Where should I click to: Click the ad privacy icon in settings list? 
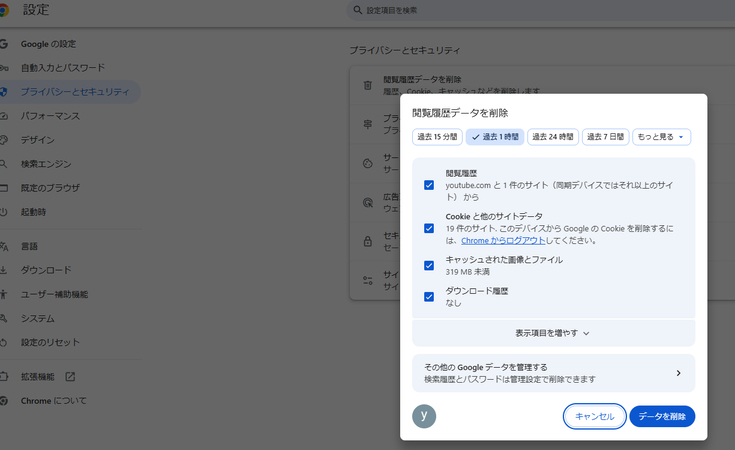368,202
